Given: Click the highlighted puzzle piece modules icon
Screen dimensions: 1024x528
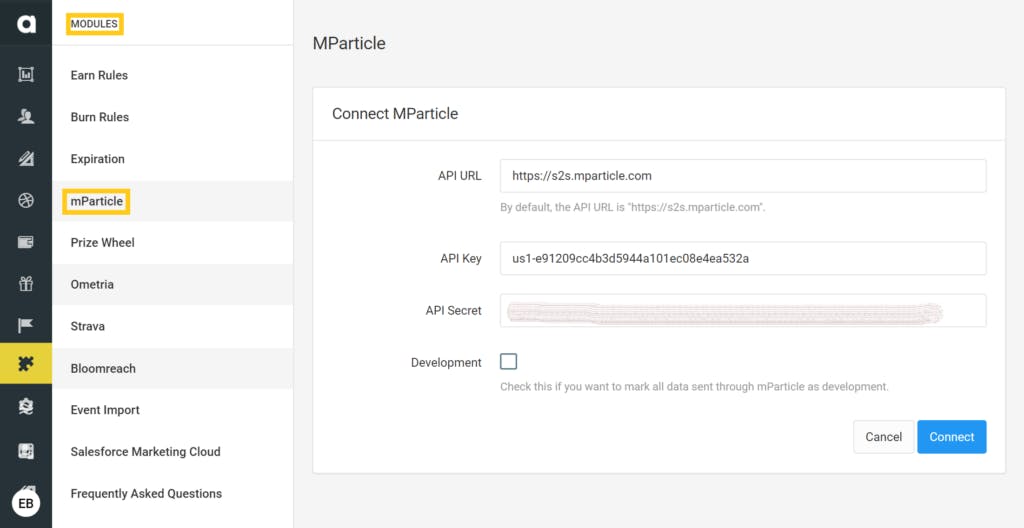Looking at the screenshot, I should (x=26, y=363).
